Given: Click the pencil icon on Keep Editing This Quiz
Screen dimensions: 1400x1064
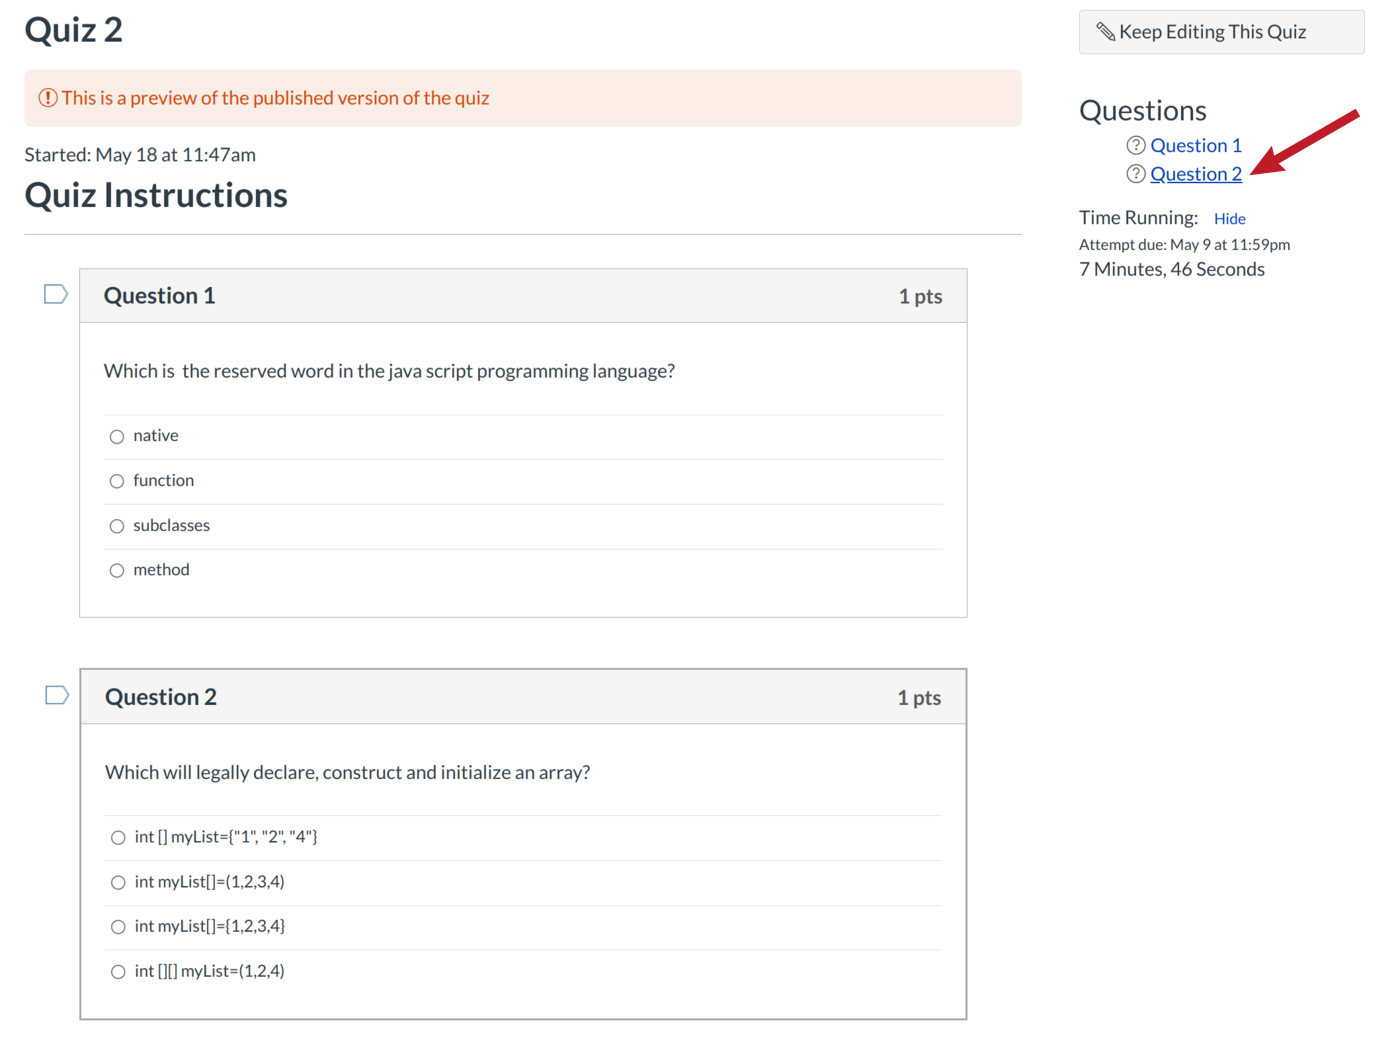Looking at the screenshot, I should [1106, 31].
